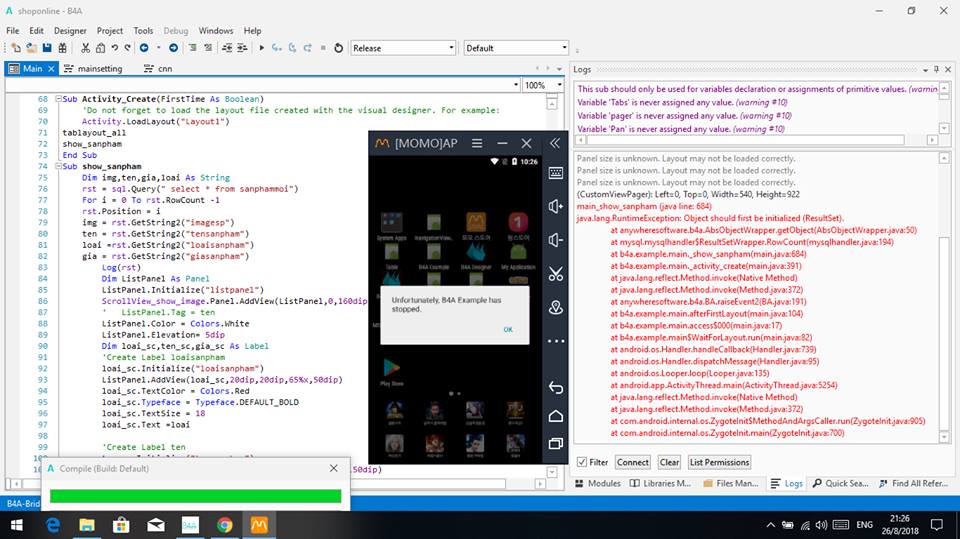Collapse the Activity_Create sub at line 68
Screen dimensions: 960x539
(x=57, y=100)
